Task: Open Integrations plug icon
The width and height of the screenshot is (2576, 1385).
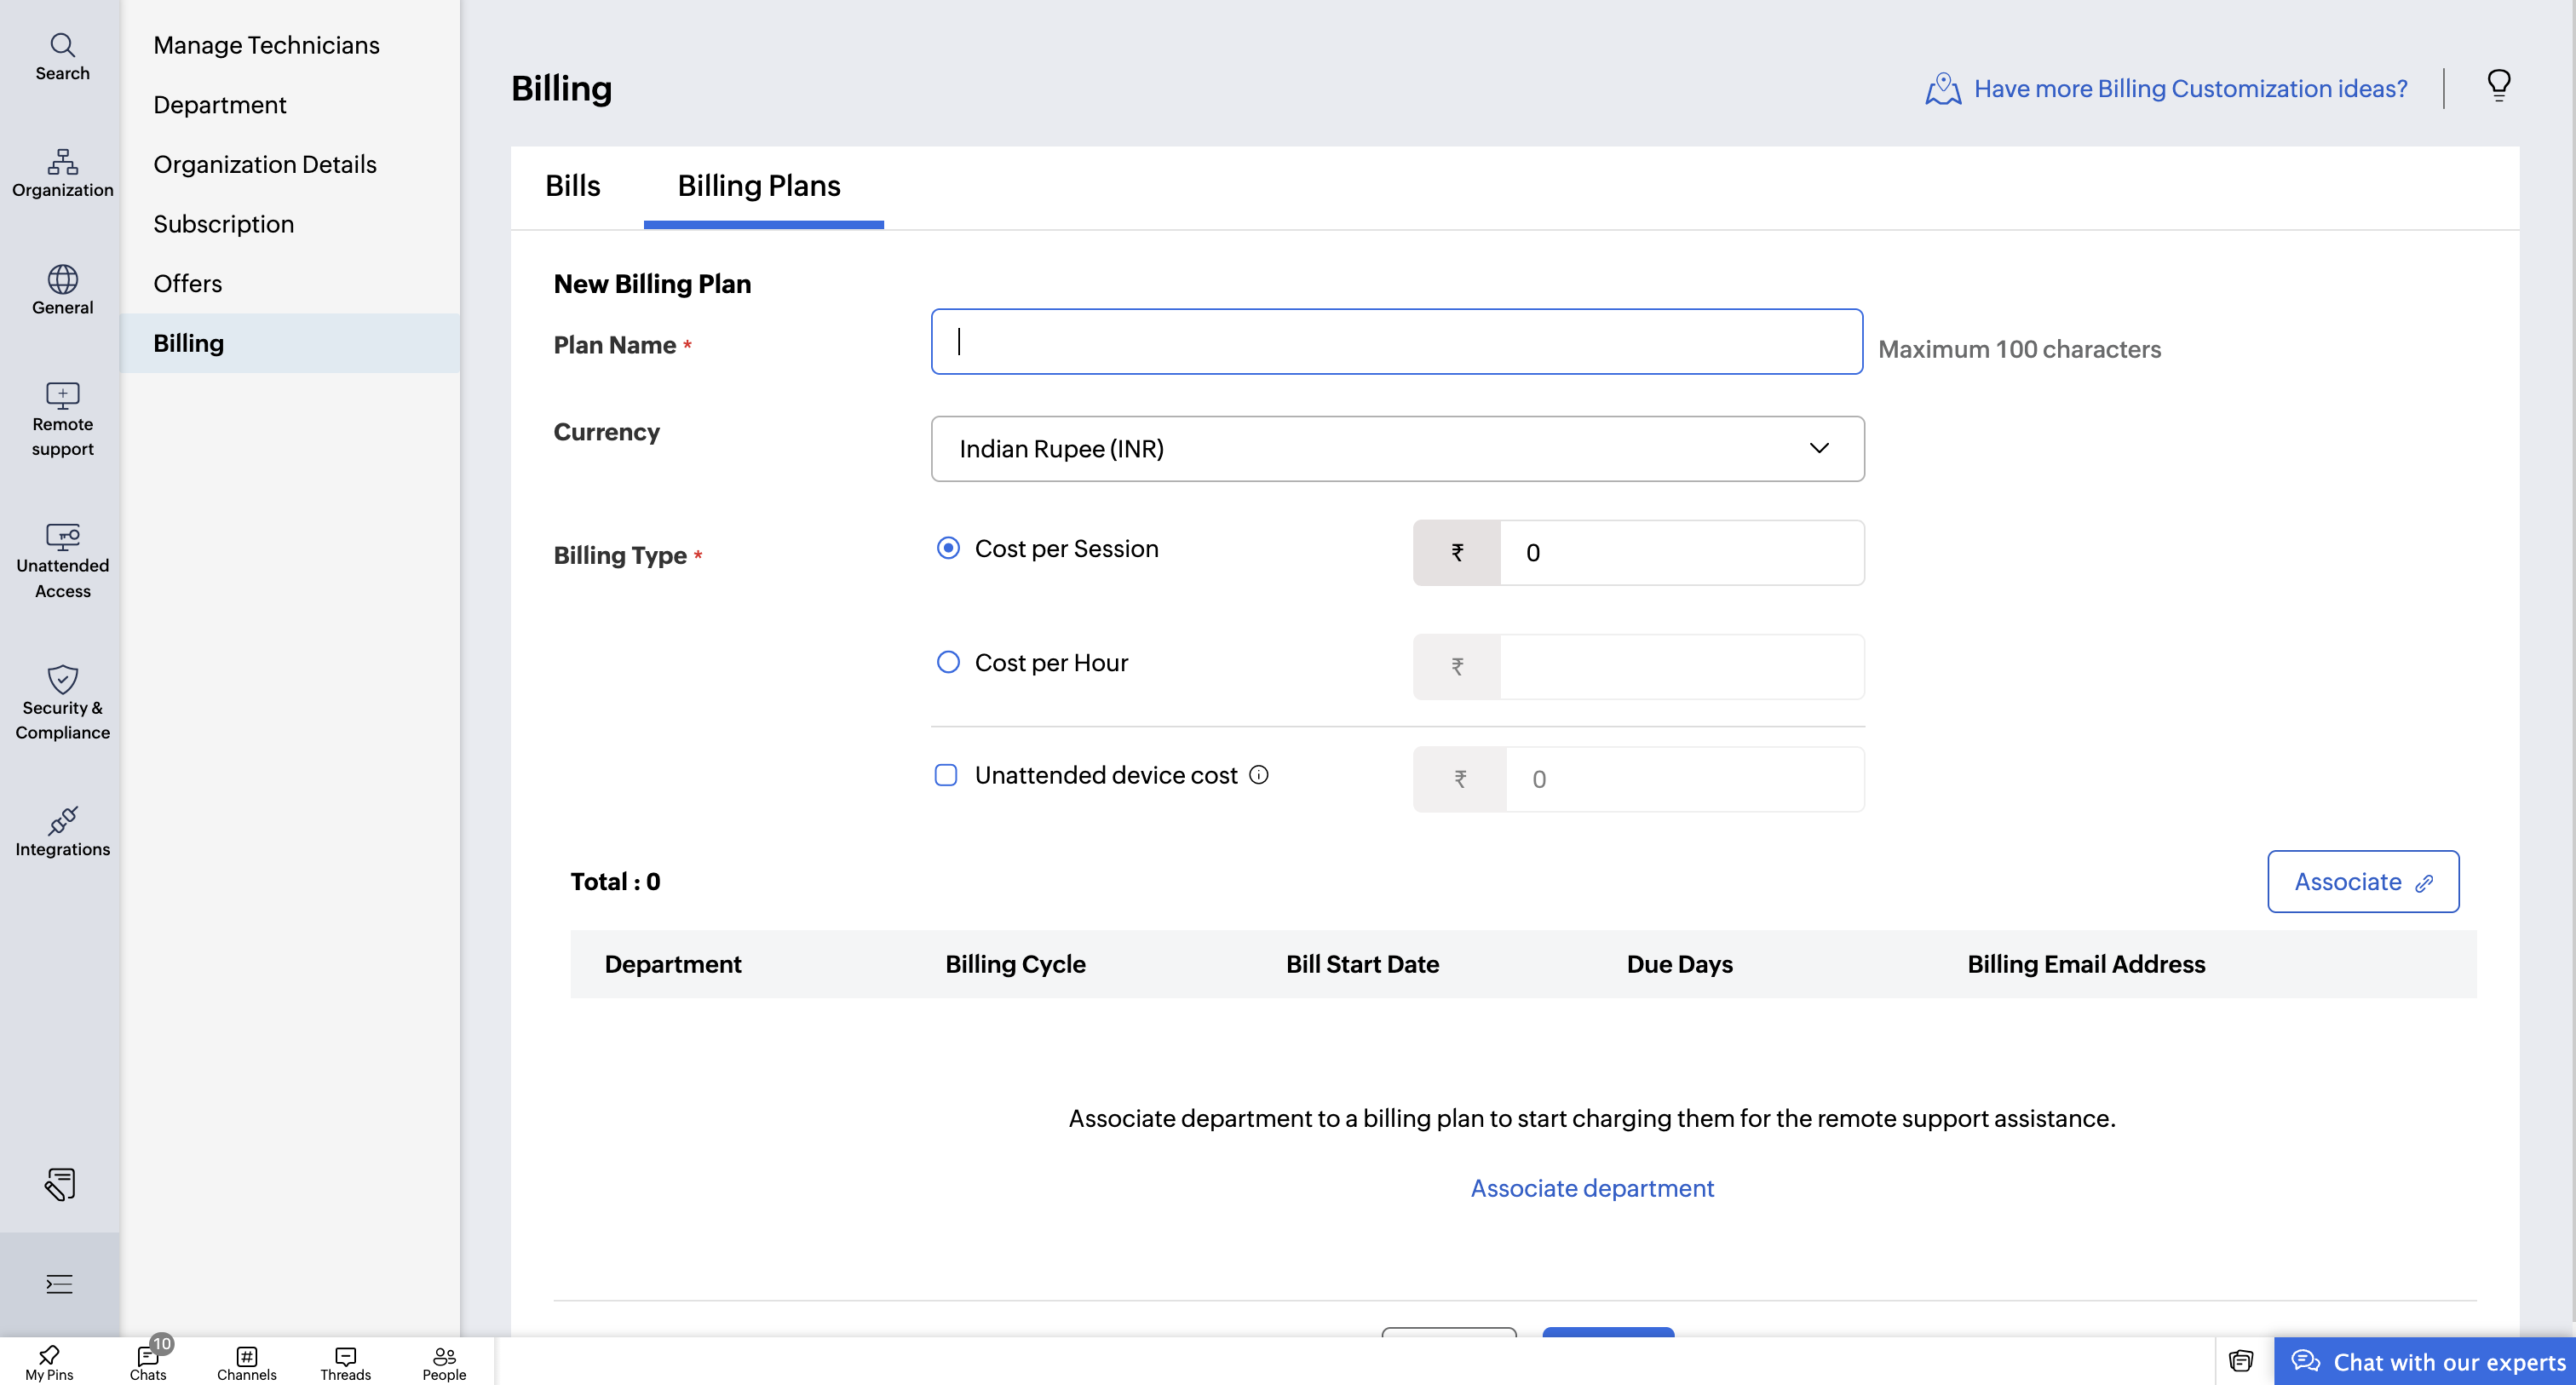Action: tap(62, 831)
